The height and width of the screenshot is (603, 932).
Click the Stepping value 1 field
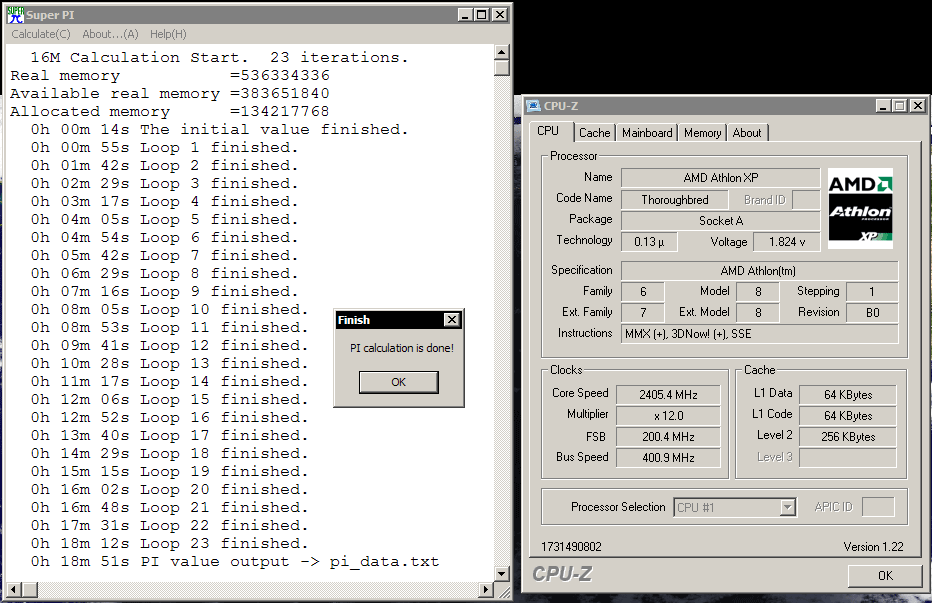click(x=871, y=291)
